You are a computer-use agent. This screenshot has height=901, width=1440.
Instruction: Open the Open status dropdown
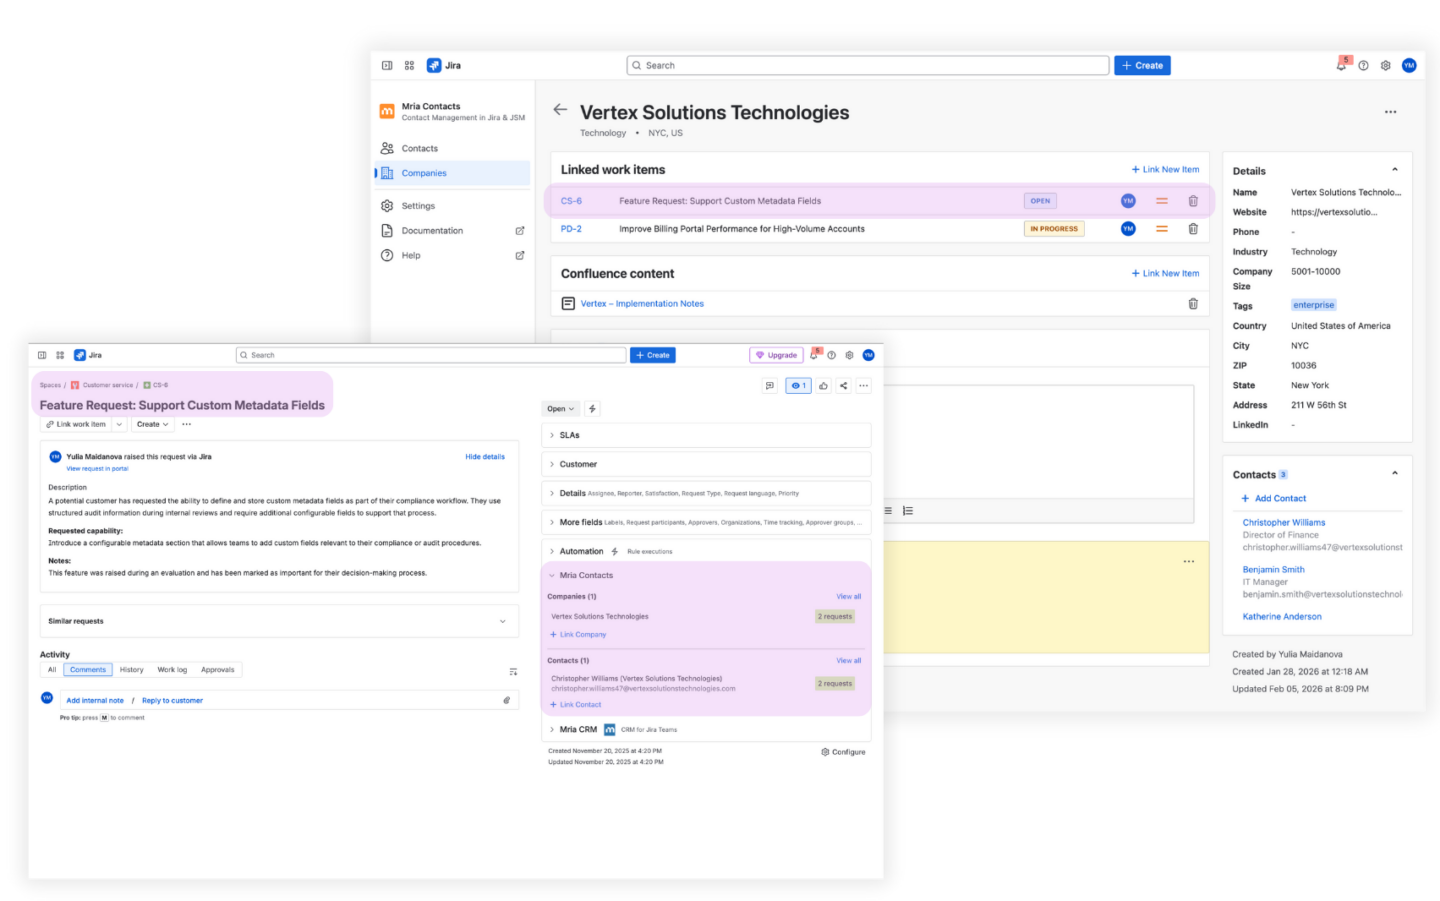tap(560, 408)
